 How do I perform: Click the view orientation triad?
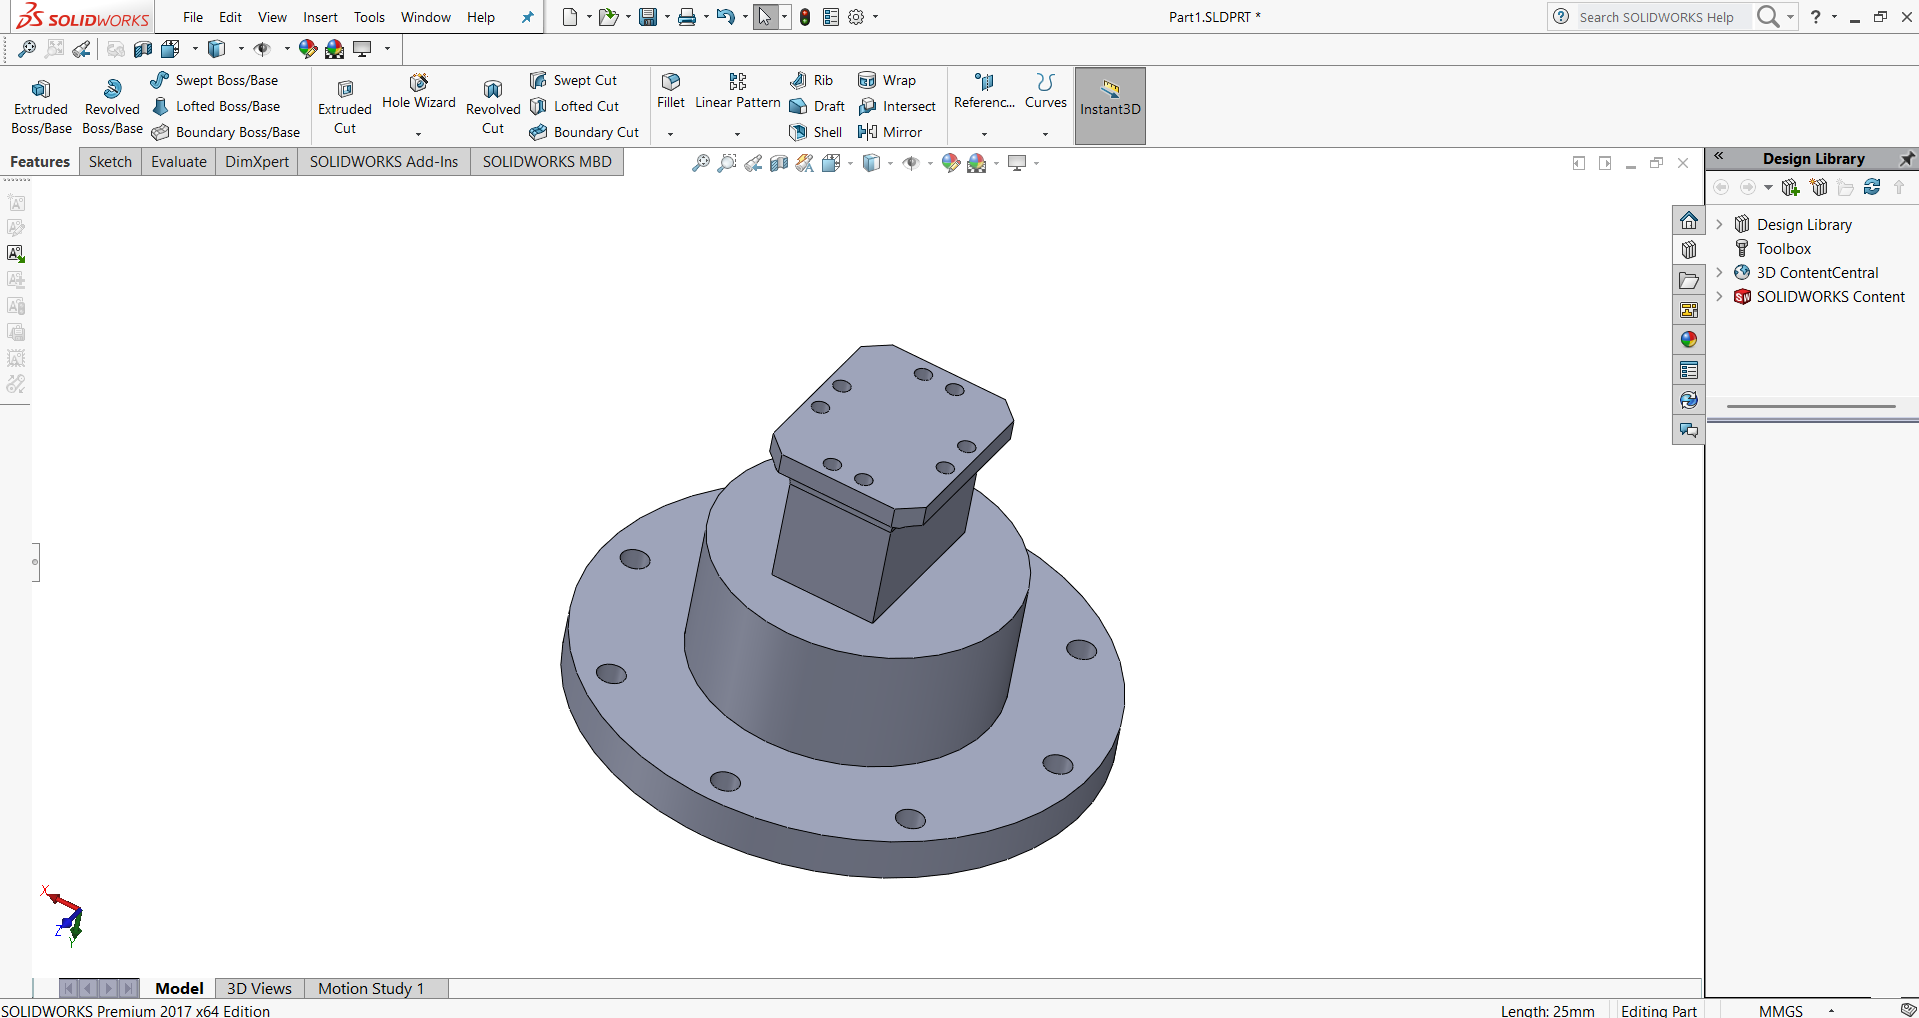click(64, 916)
